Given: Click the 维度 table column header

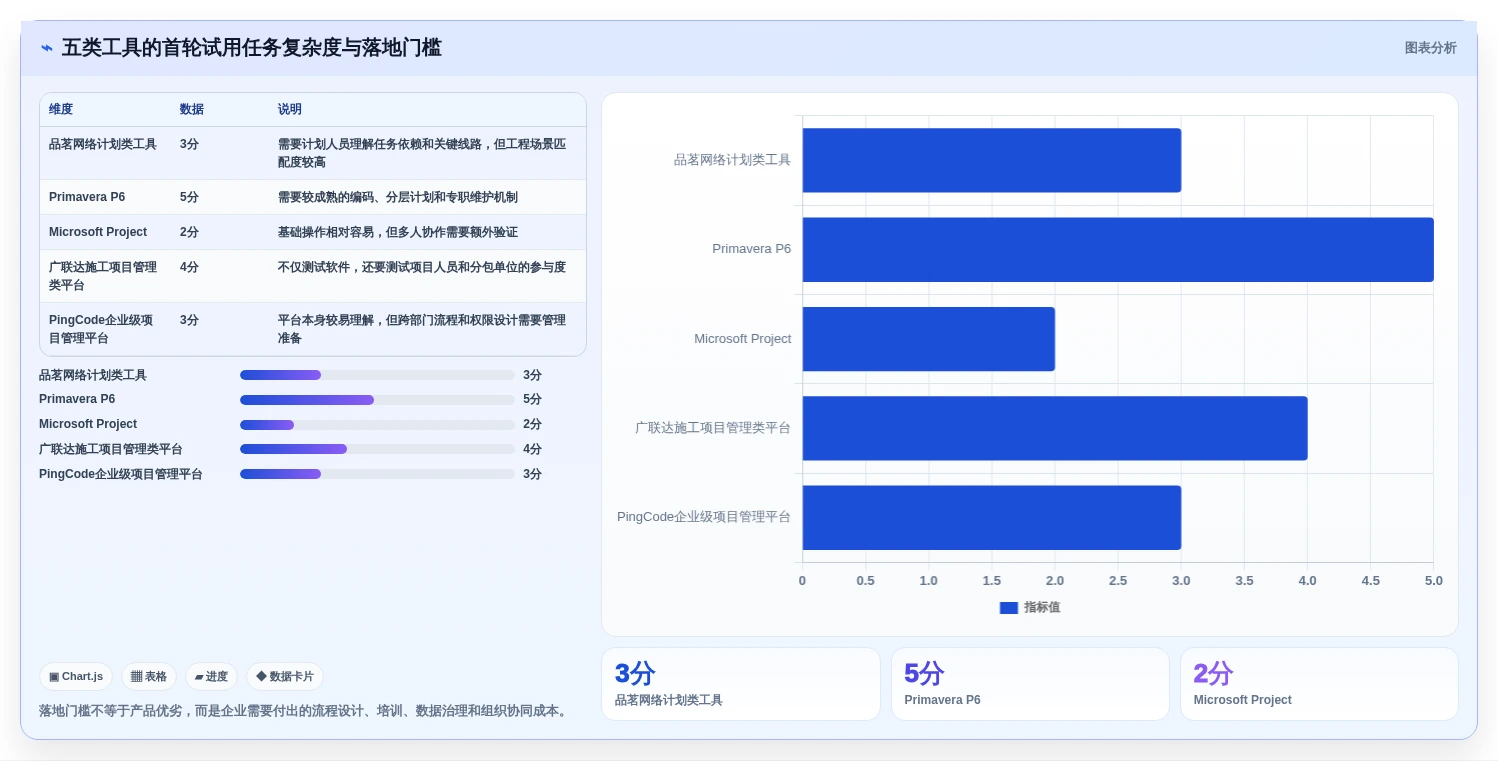Looking at the screenshot, I should point(61,110).
